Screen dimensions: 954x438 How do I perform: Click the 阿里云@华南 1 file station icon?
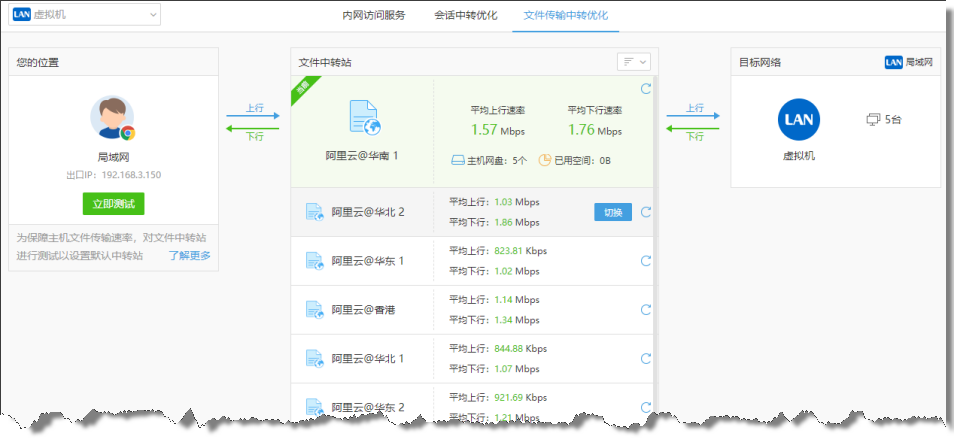(x=363, y=118)
